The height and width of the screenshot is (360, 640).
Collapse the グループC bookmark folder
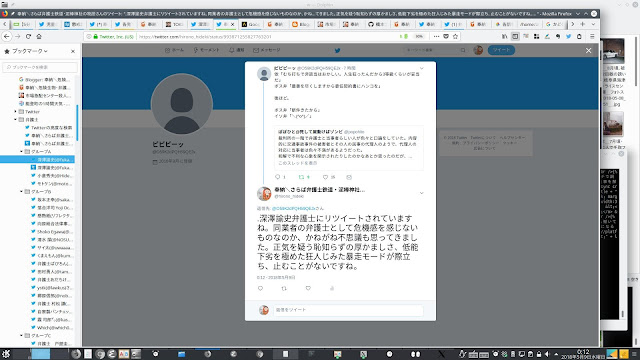tap(22, 336)
